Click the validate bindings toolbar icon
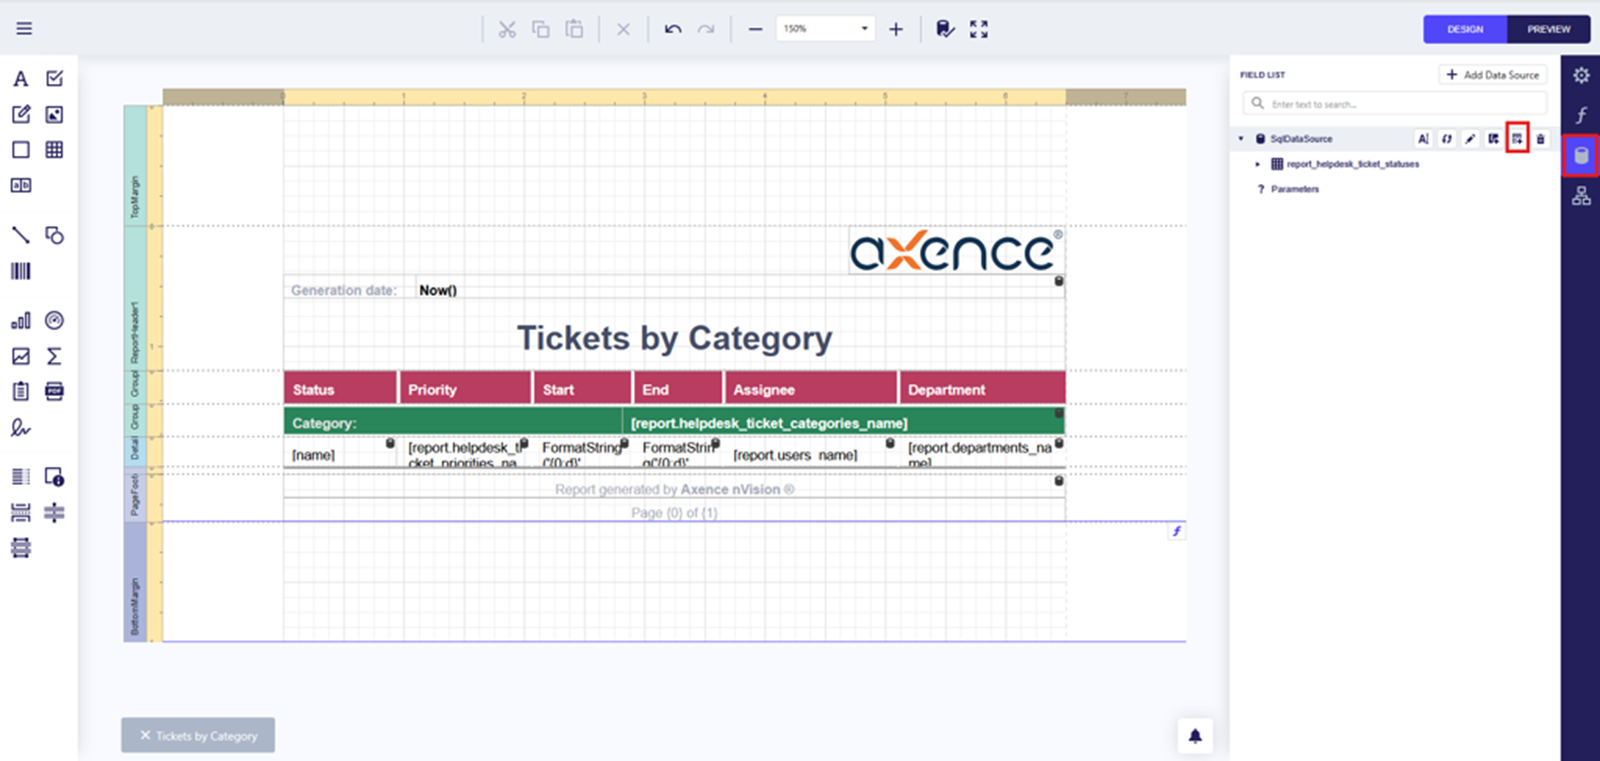Screen dimensions: 1600x761 [x=944, y=29]
